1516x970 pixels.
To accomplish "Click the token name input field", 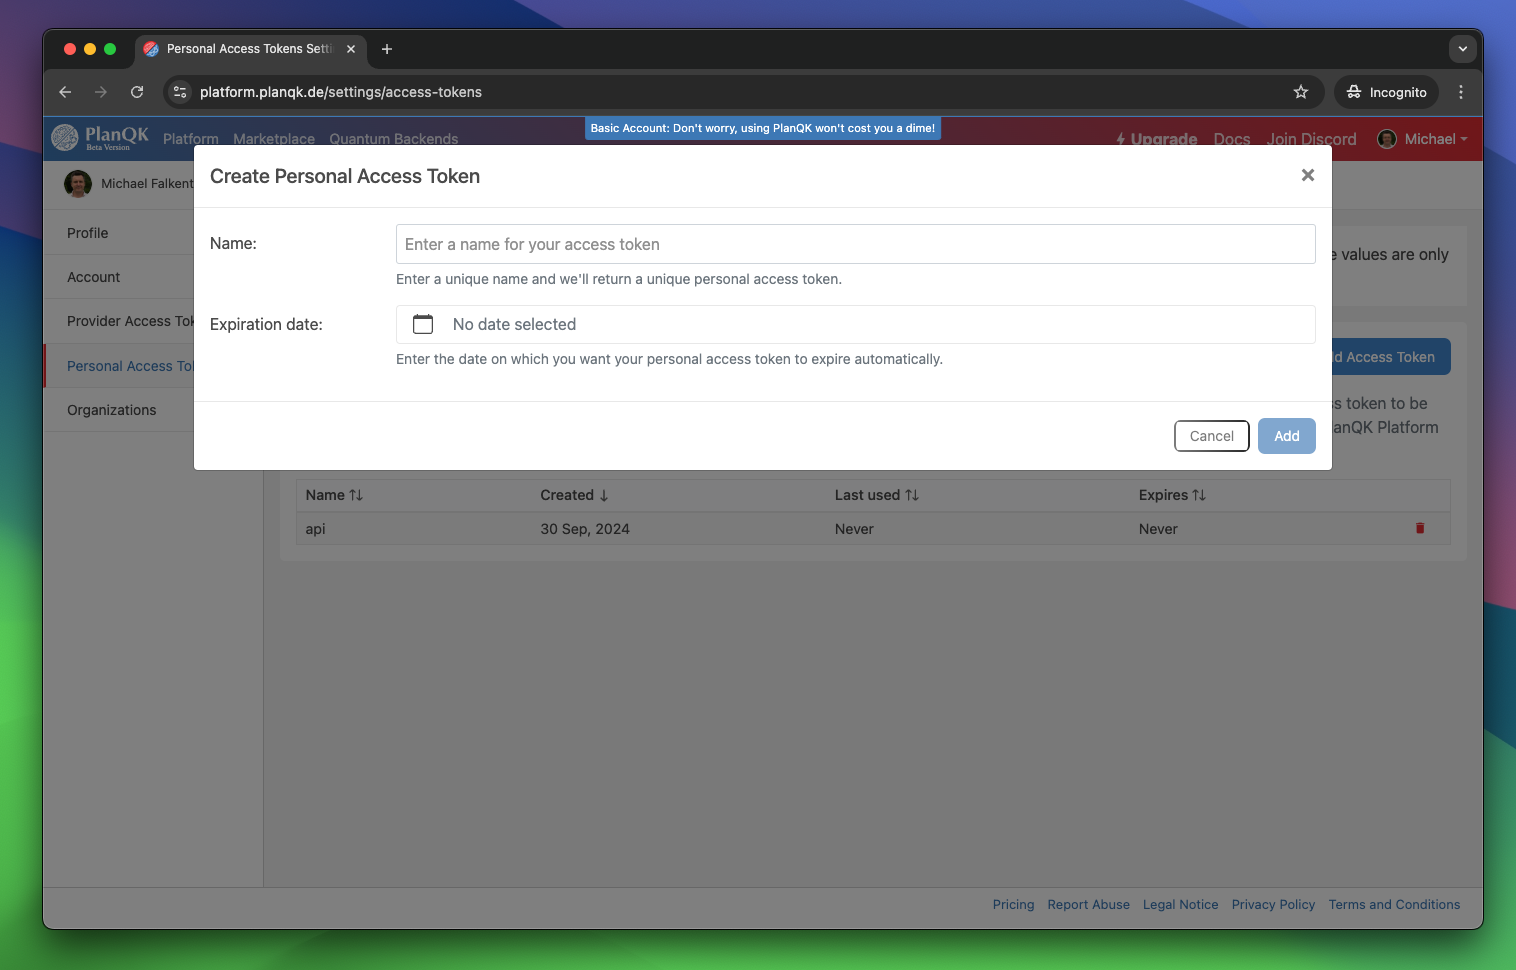I will tap(855, 244).
